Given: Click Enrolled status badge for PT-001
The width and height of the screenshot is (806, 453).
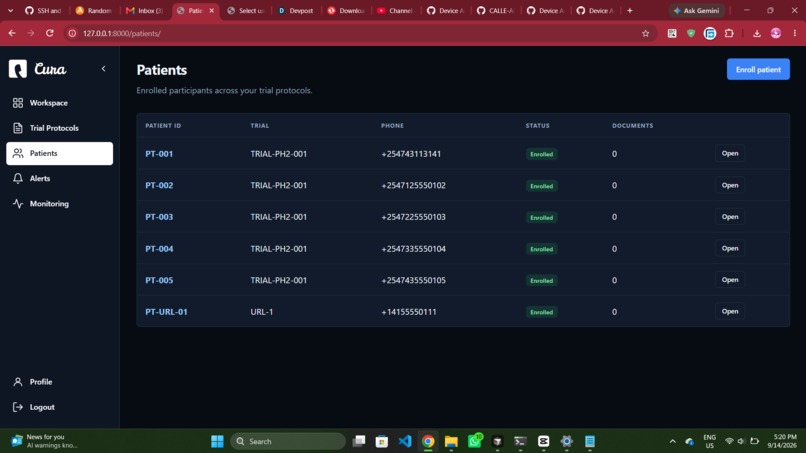Looking at the screenshot, I should [541, 154].
